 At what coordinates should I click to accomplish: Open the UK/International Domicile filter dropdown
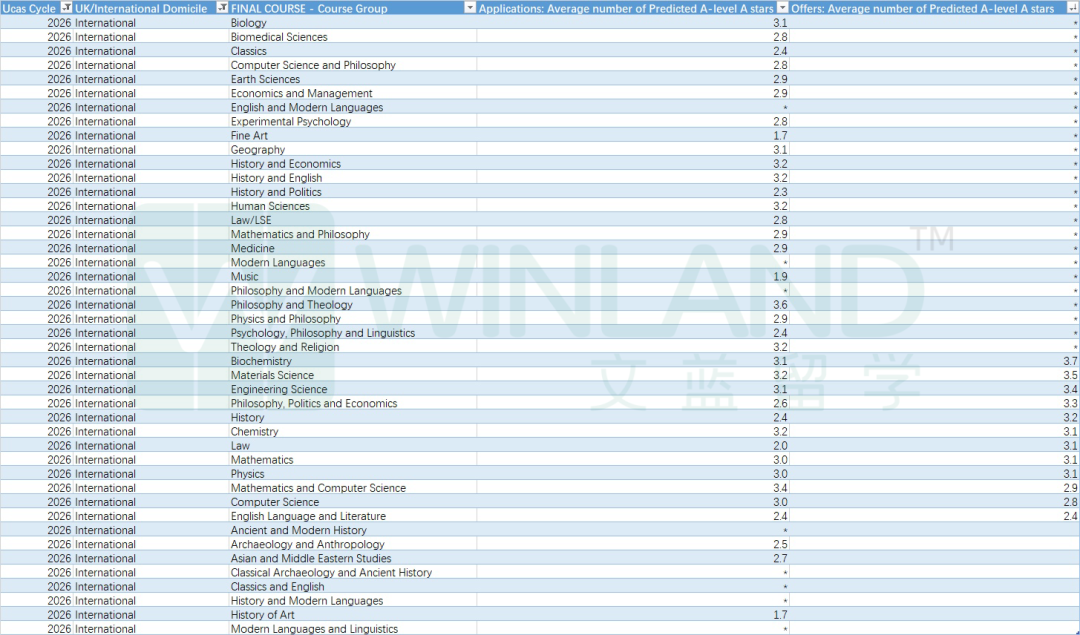pos(222,8)
